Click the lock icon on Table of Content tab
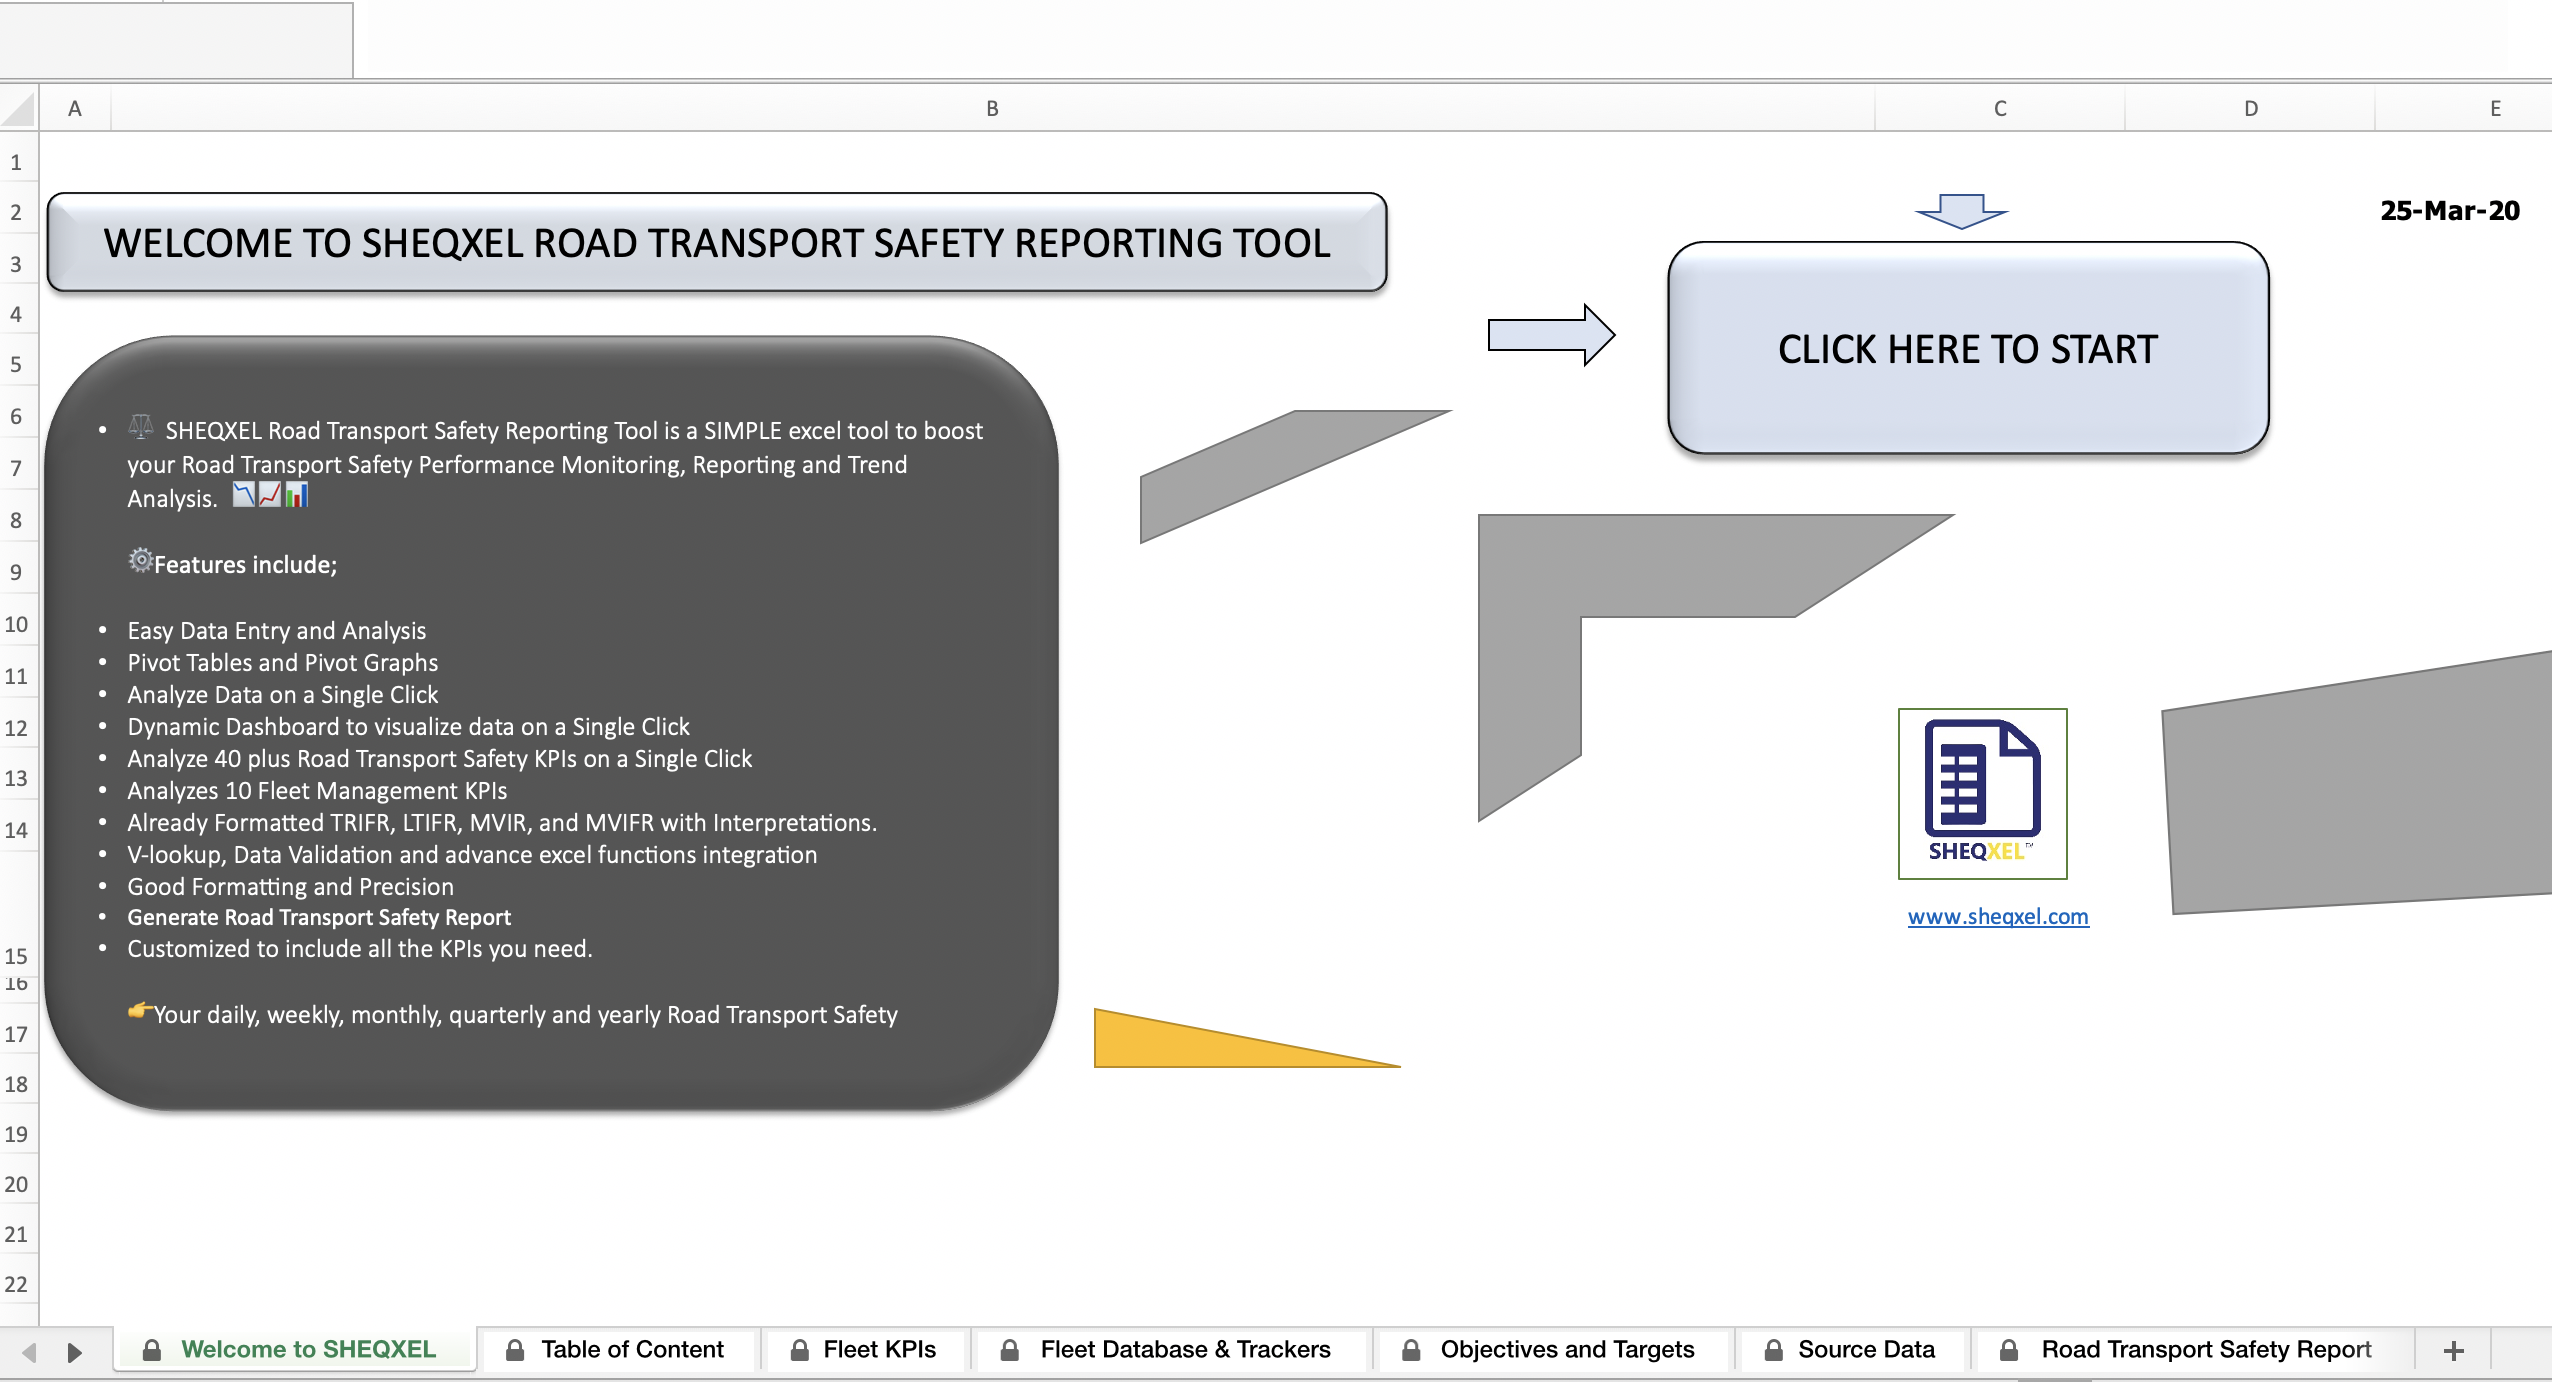This screenshot has width=2552, height=1382. pos(515,1350)
